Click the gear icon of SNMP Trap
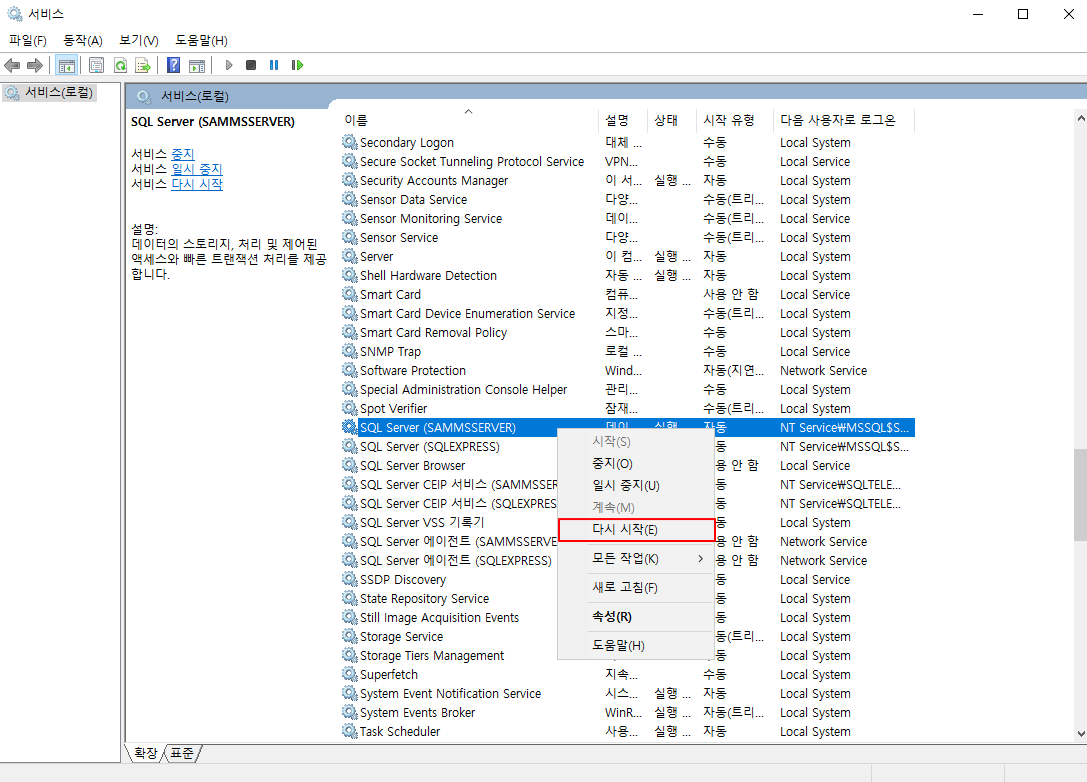This screenshot has height=782, width=1087. tap(349, 351)
